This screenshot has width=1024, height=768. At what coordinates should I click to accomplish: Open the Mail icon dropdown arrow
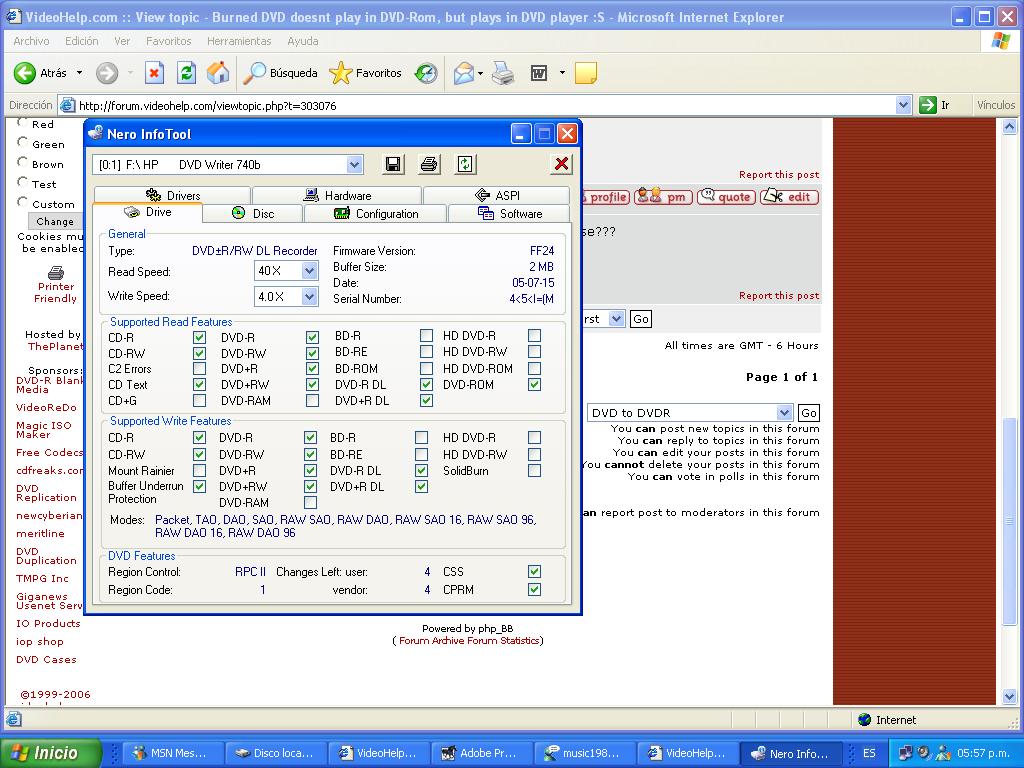480,73
